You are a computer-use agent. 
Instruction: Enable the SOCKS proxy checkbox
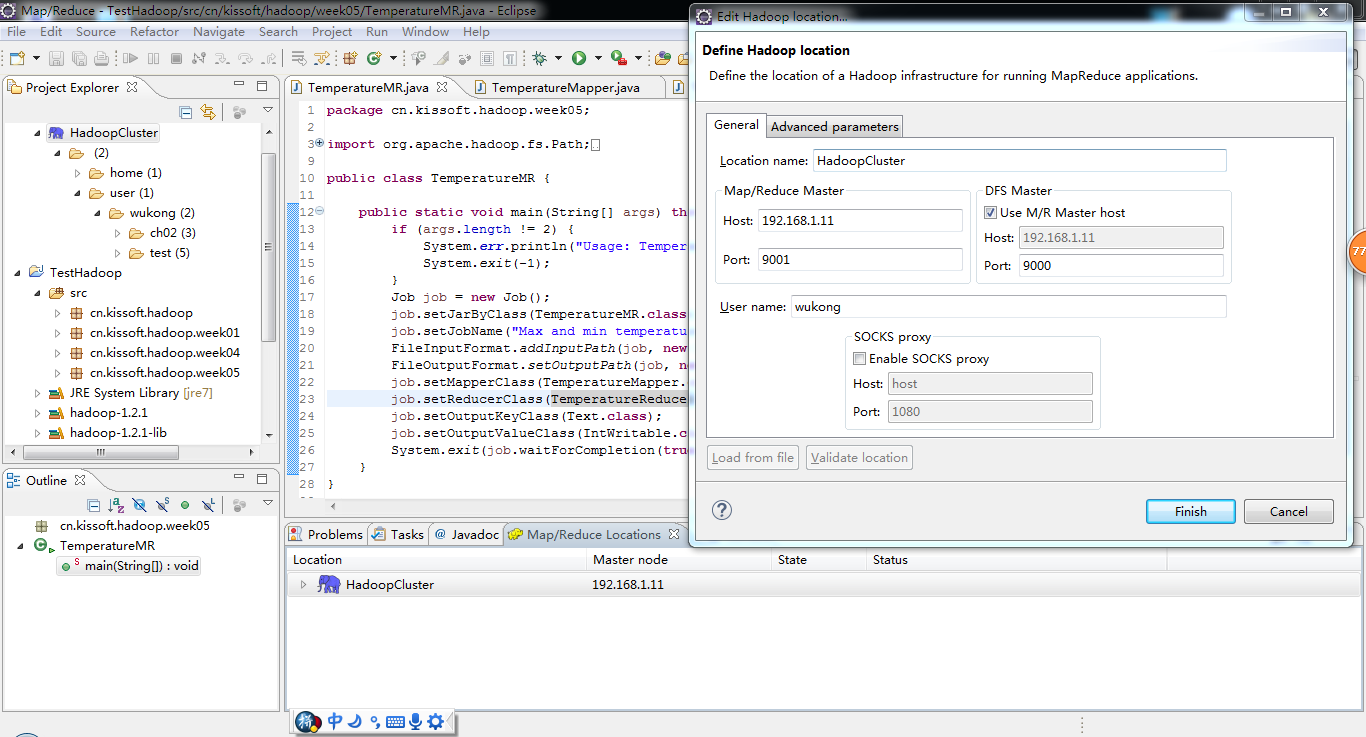(859, 358)
